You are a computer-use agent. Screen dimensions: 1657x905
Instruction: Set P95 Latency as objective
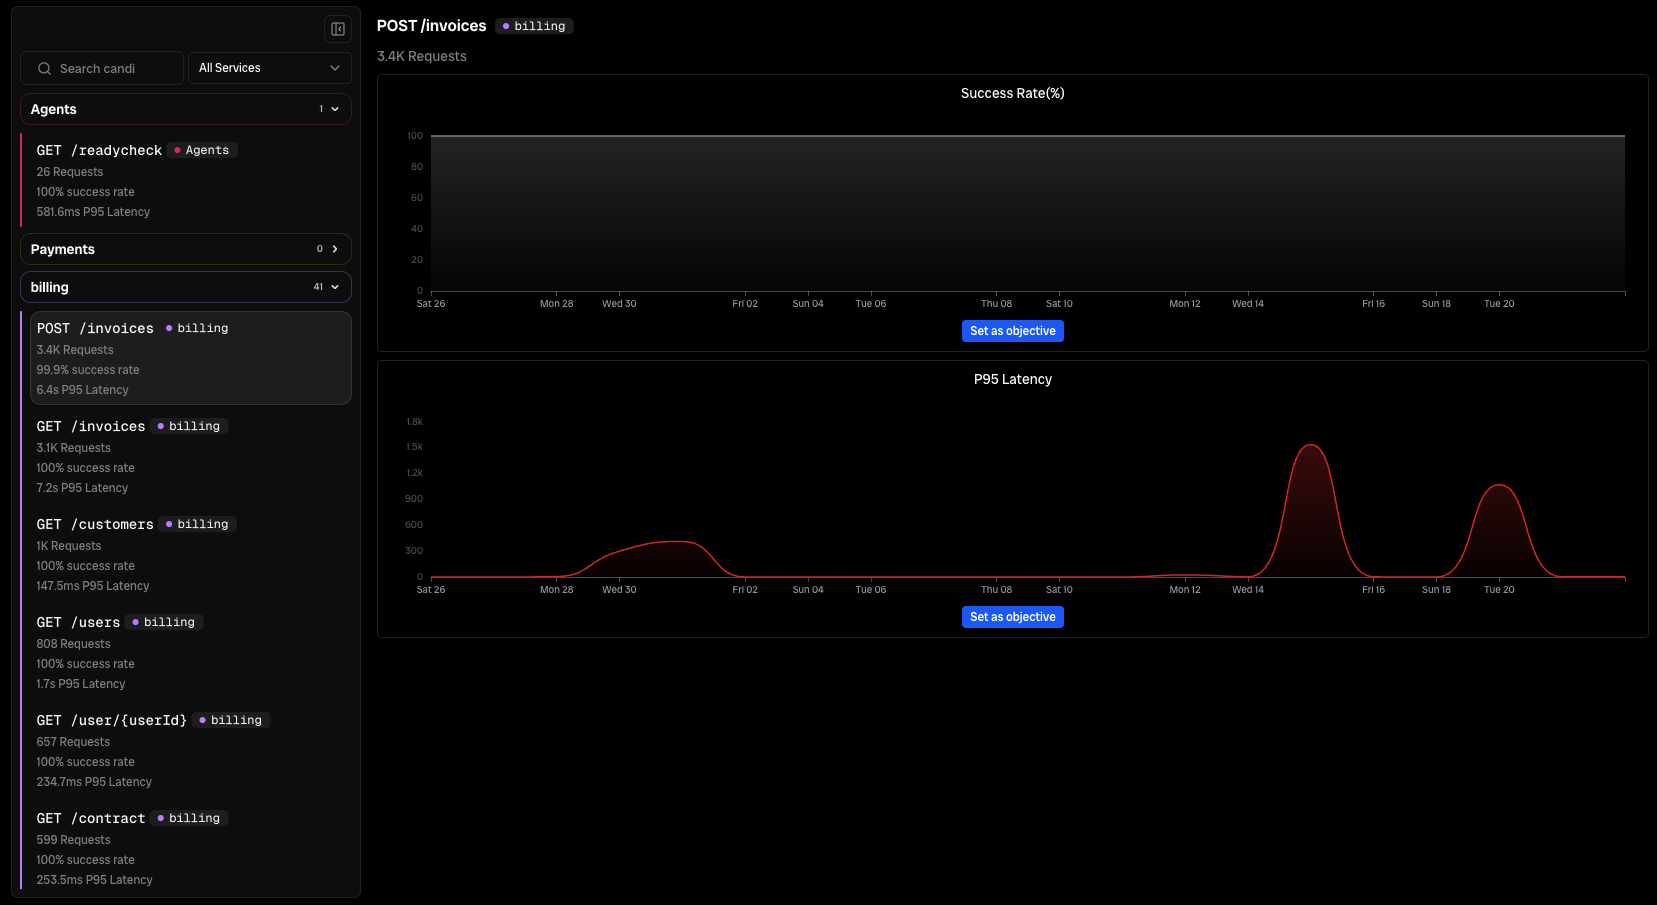point(1012,617)
